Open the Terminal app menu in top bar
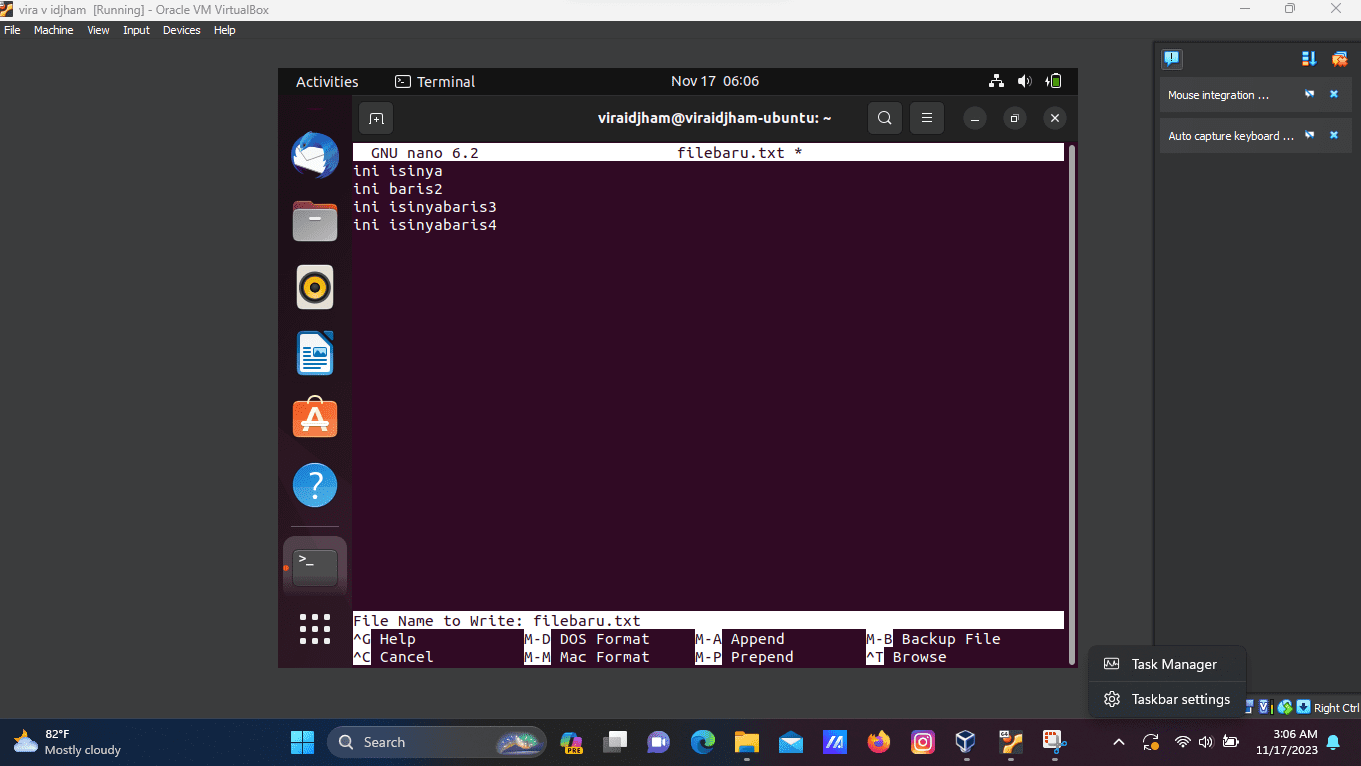The height and width of the screenshot is (766, 1361). coord(435,82)
